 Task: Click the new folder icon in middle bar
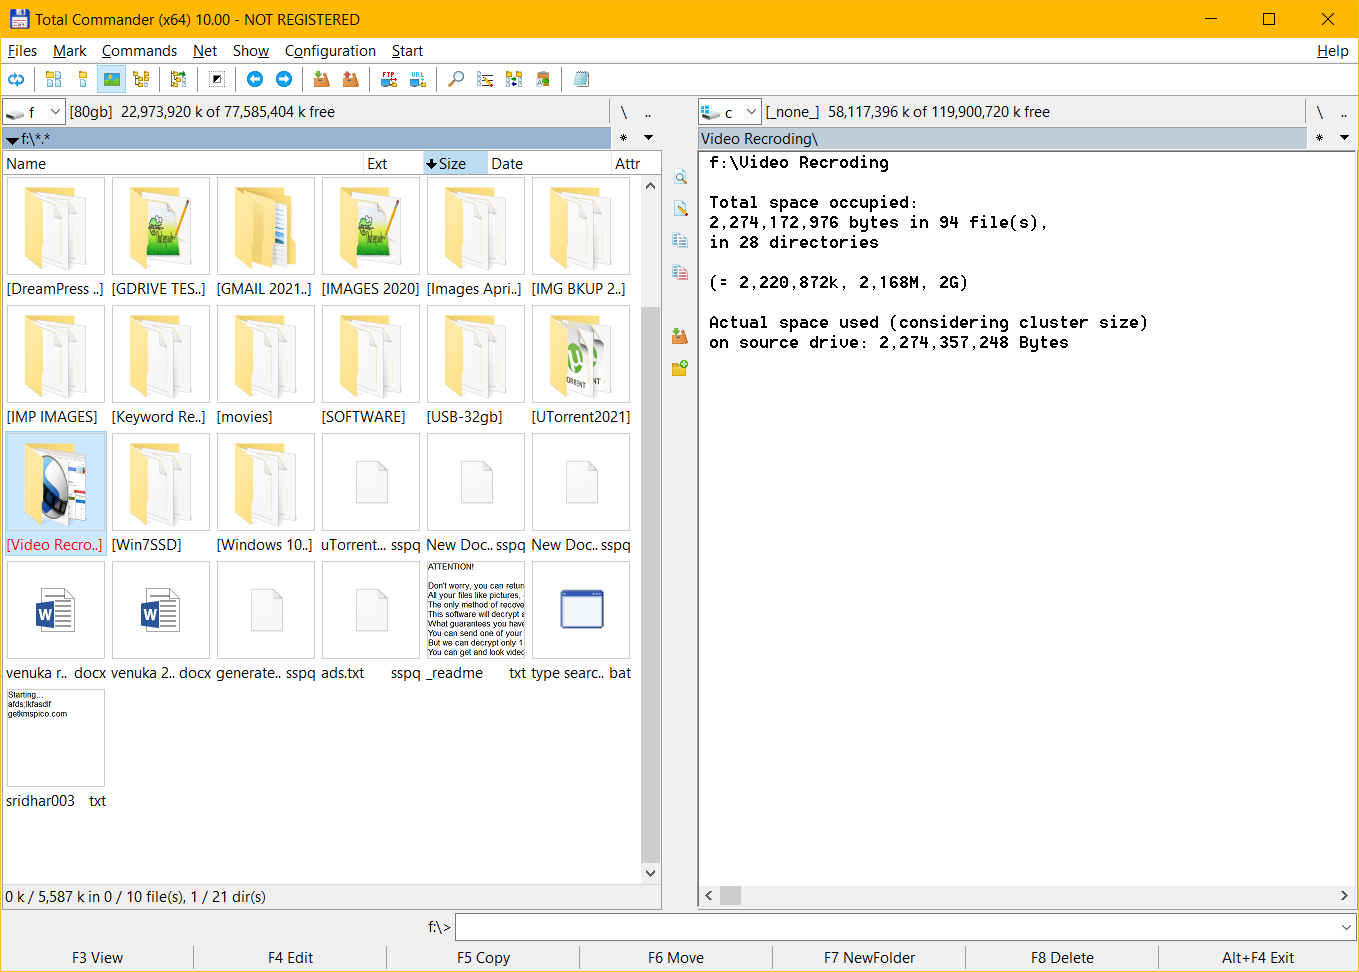[680, 368]
